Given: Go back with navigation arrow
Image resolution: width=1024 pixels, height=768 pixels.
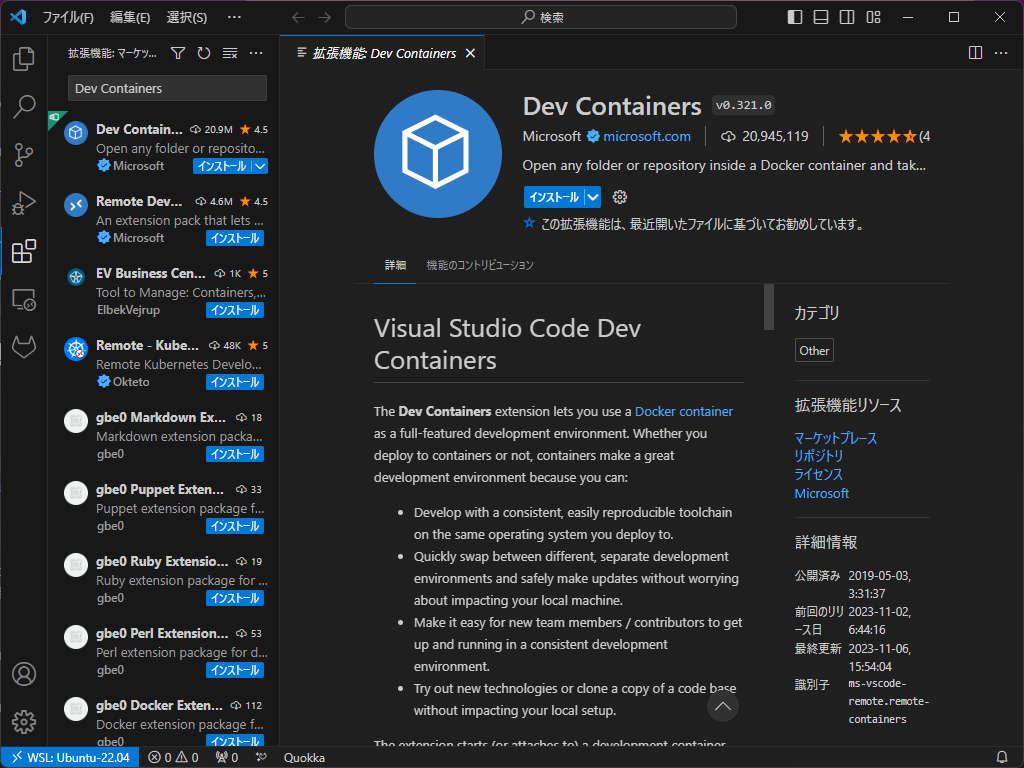Looking at the screenshot, I should [298, 17].
